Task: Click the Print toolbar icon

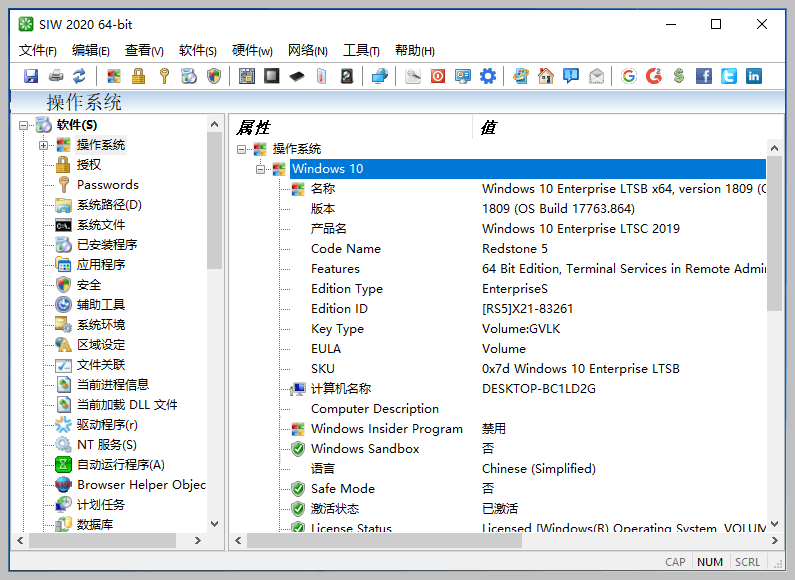Action: pyautogui.click(x=56, y=76)
